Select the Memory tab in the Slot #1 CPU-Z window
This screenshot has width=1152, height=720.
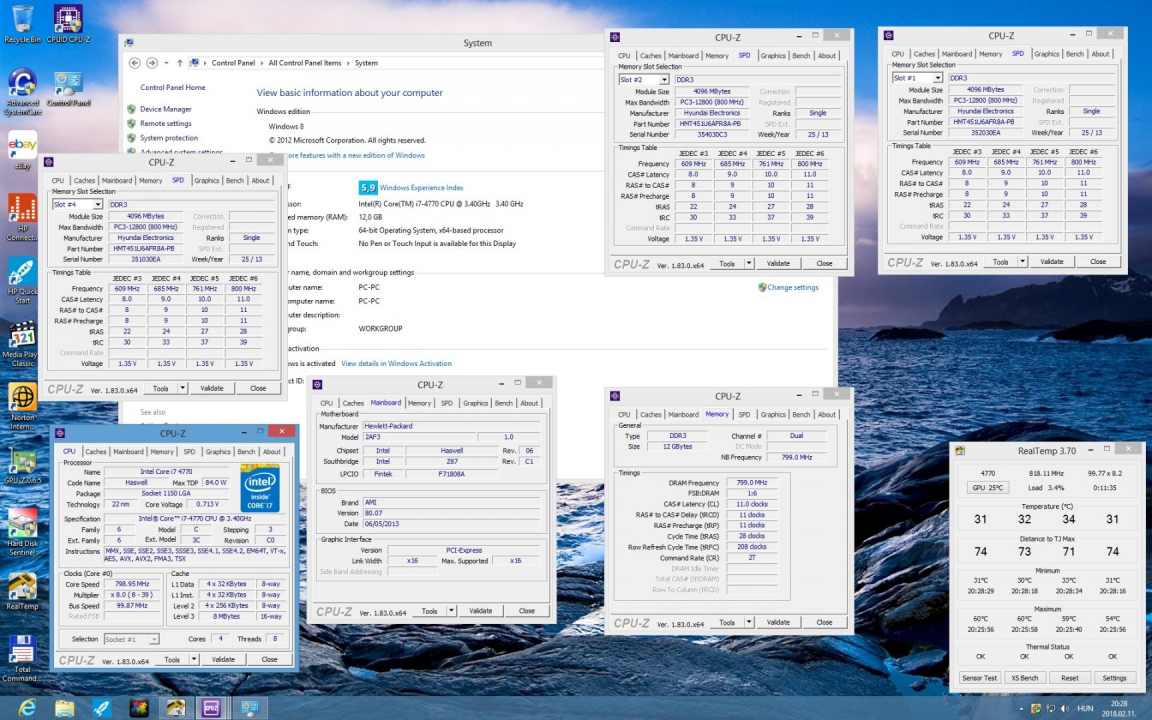990,54
